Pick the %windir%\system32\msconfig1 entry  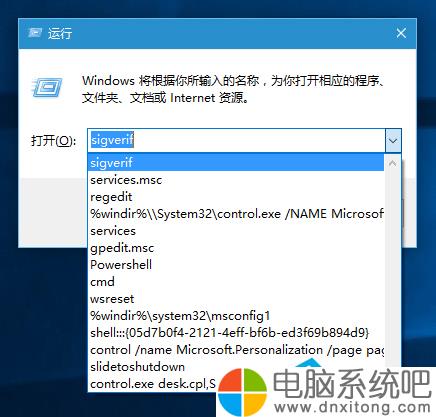pos(236,316)
